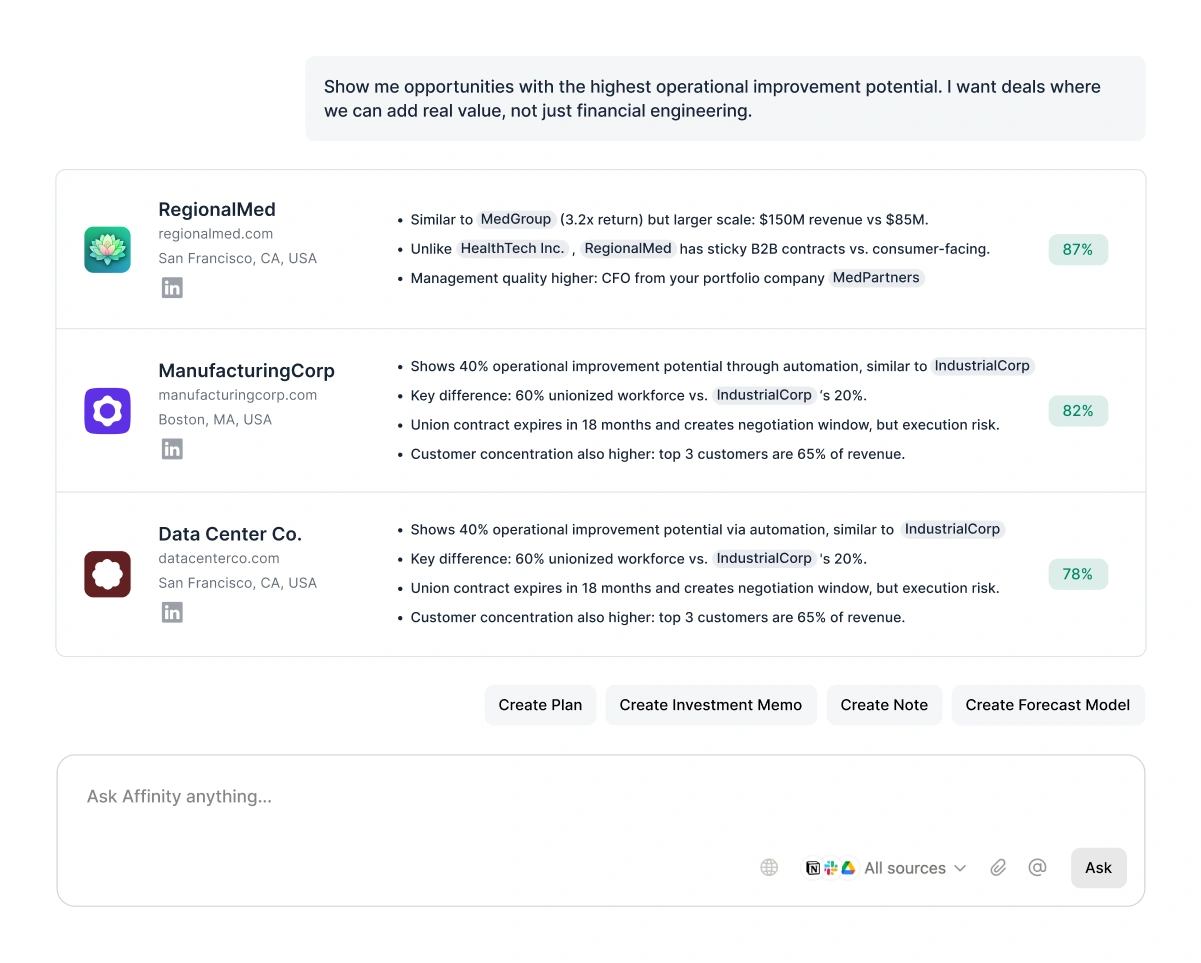Open the All sources dropdown
Screen dimensions: 1201x963
tap(915, 868)
